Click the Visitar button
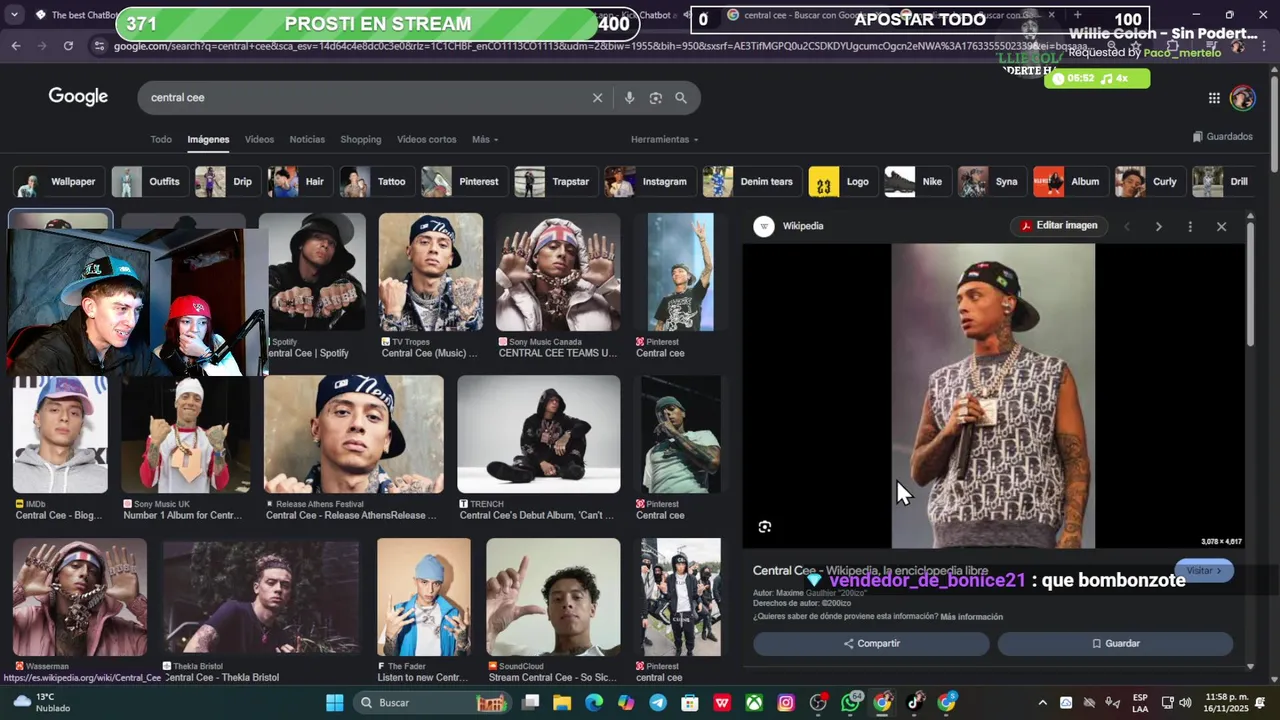The image size is (1280, 720). 1204,571
